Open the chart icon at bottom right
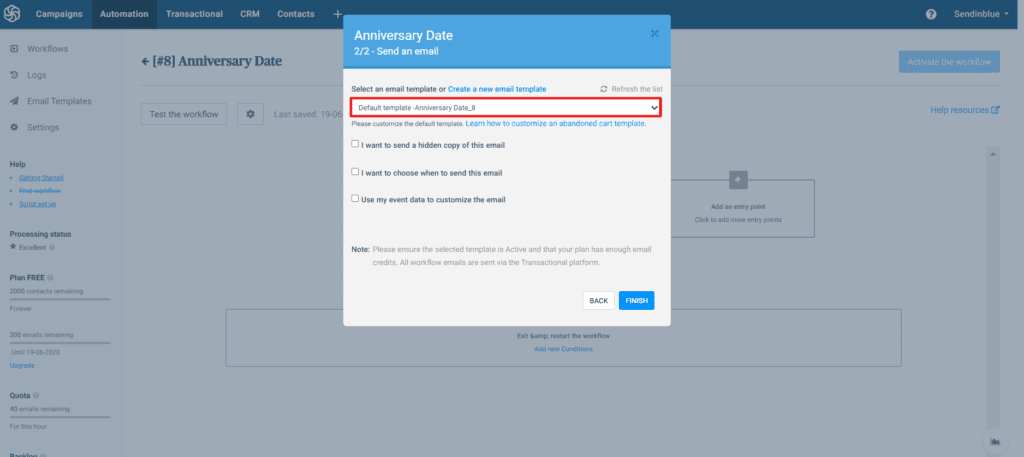 tap(995, 440)
